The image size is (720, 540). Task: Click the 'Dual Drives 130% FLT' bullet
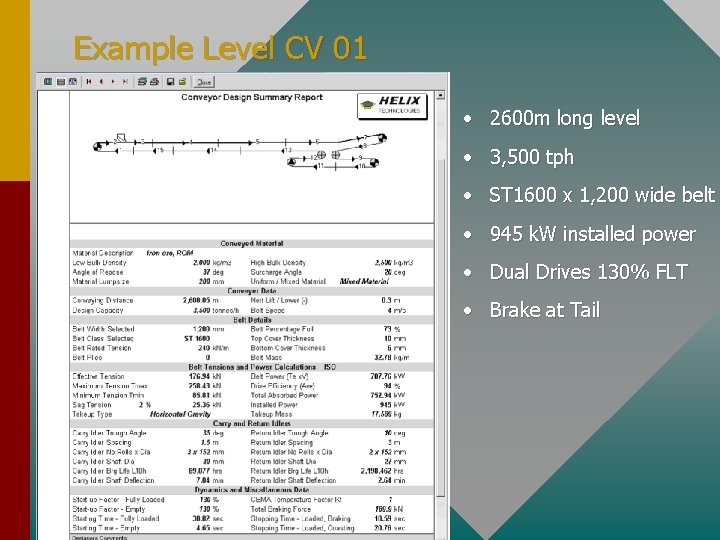(588, 272)
